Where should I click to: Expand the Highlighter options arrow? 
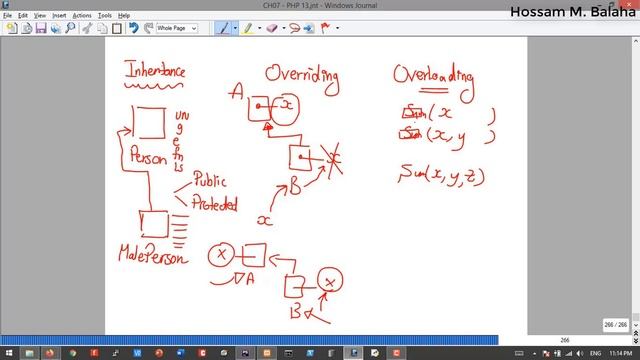259,28
